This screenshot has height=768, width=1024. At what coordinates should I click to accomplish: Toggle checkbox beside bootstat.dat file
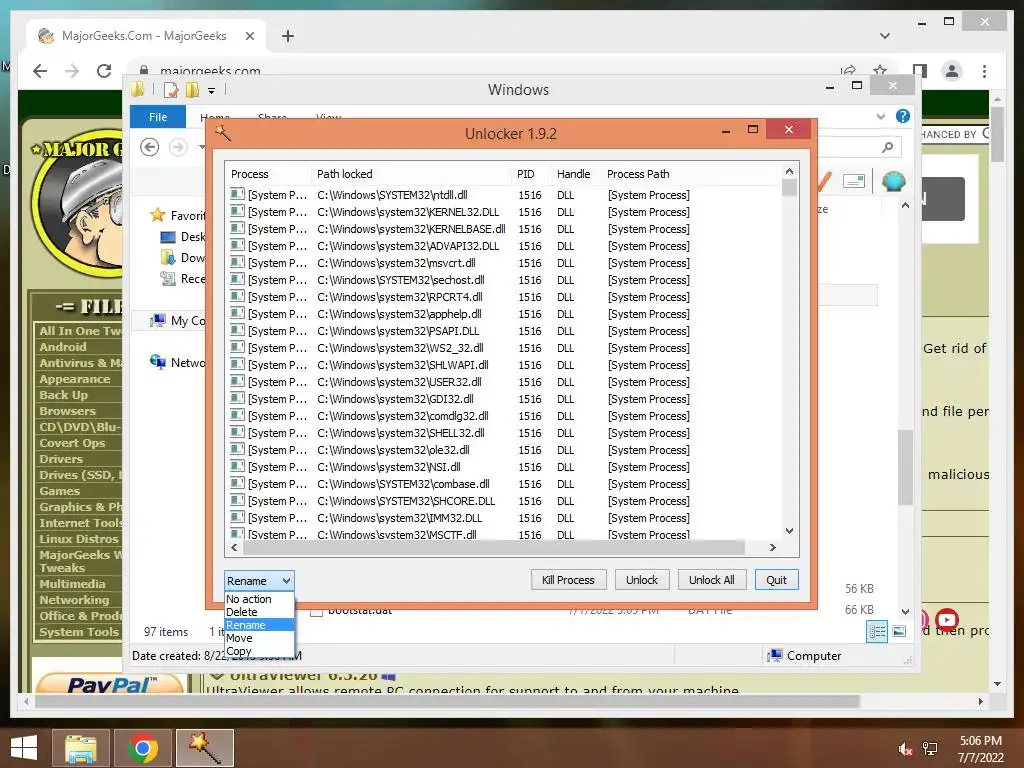(316, 612)
